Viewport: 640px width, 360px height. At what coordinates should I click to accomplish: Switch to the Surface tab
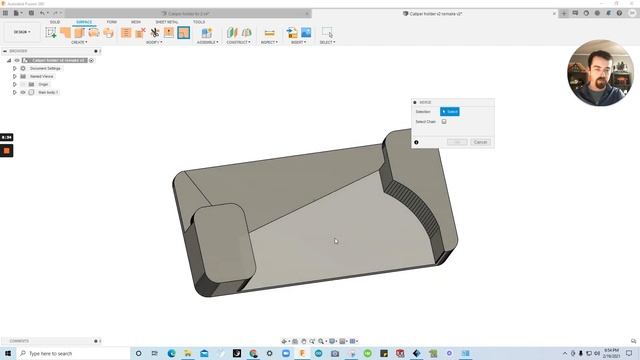(x=84, y=22)
